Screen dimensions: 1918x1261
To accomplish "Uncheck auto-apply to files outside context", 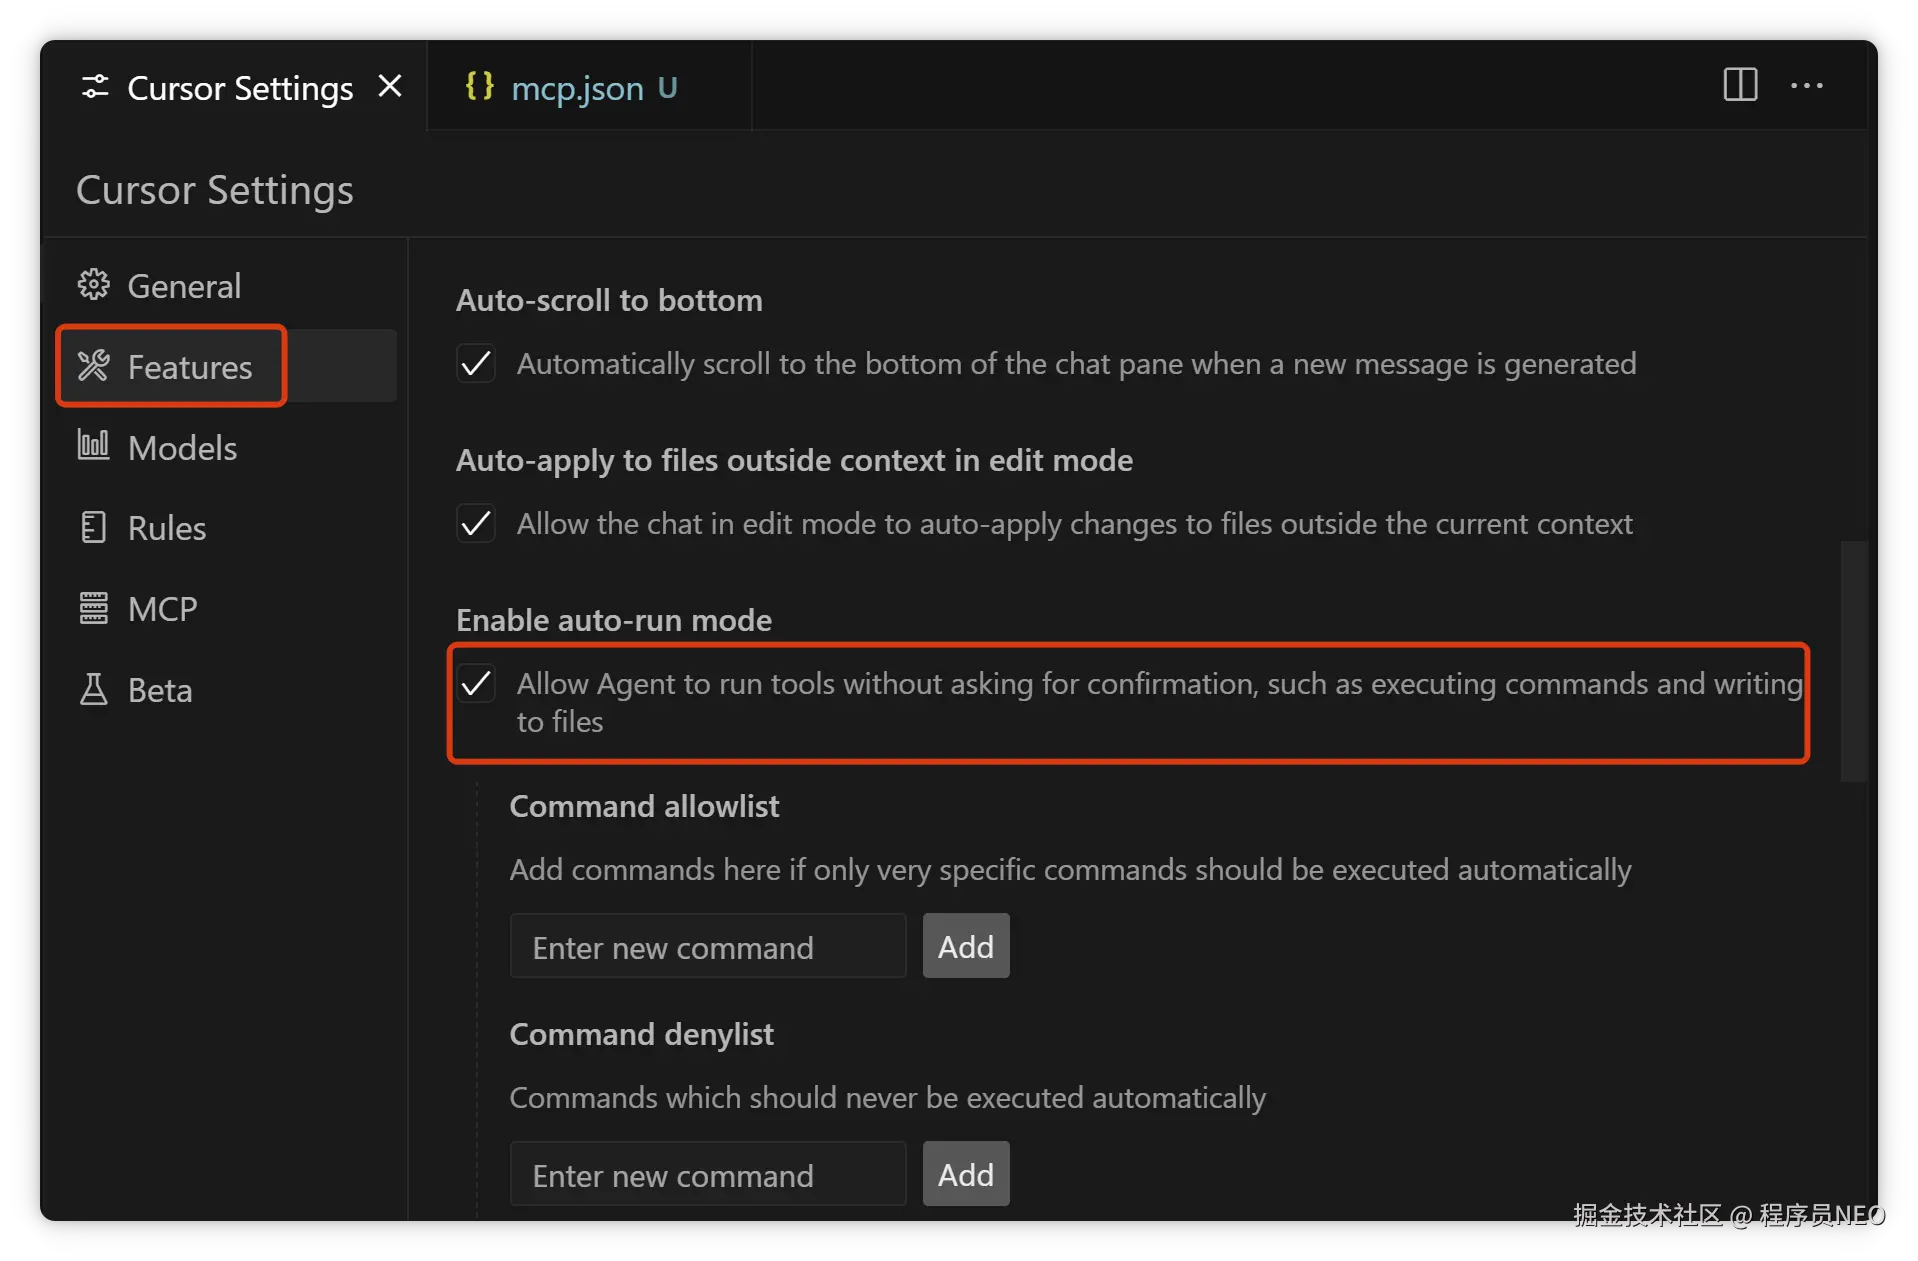I will pos(476,523).
